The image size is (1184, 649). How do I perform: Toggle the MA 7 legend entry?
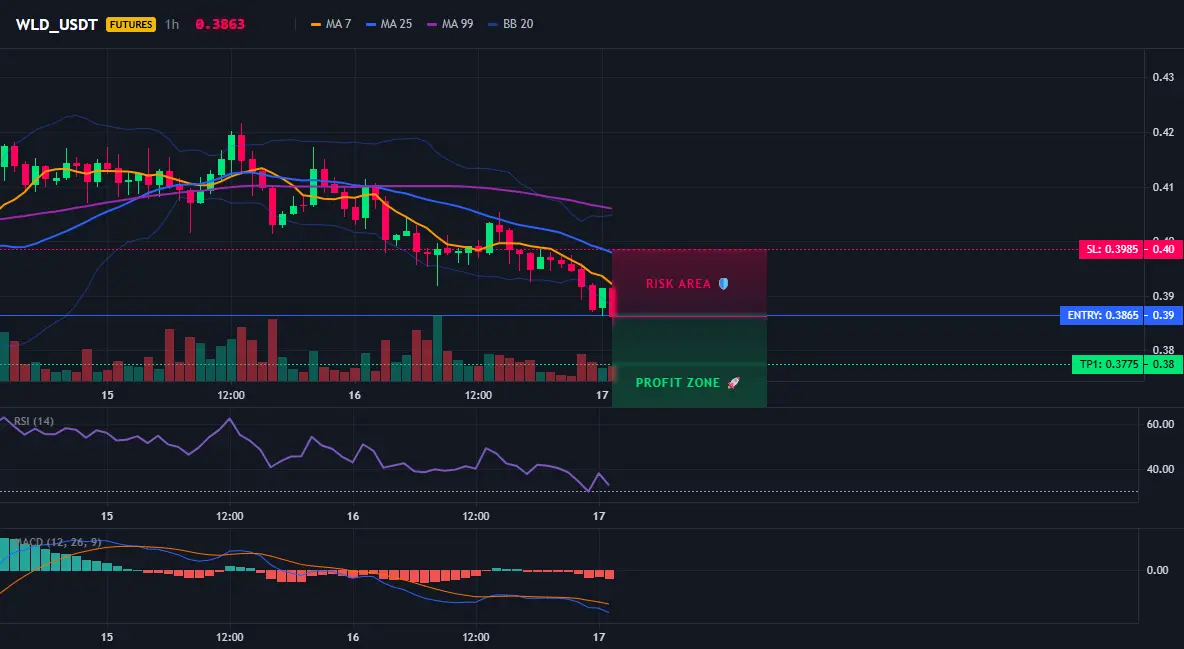tap(331, 24)
